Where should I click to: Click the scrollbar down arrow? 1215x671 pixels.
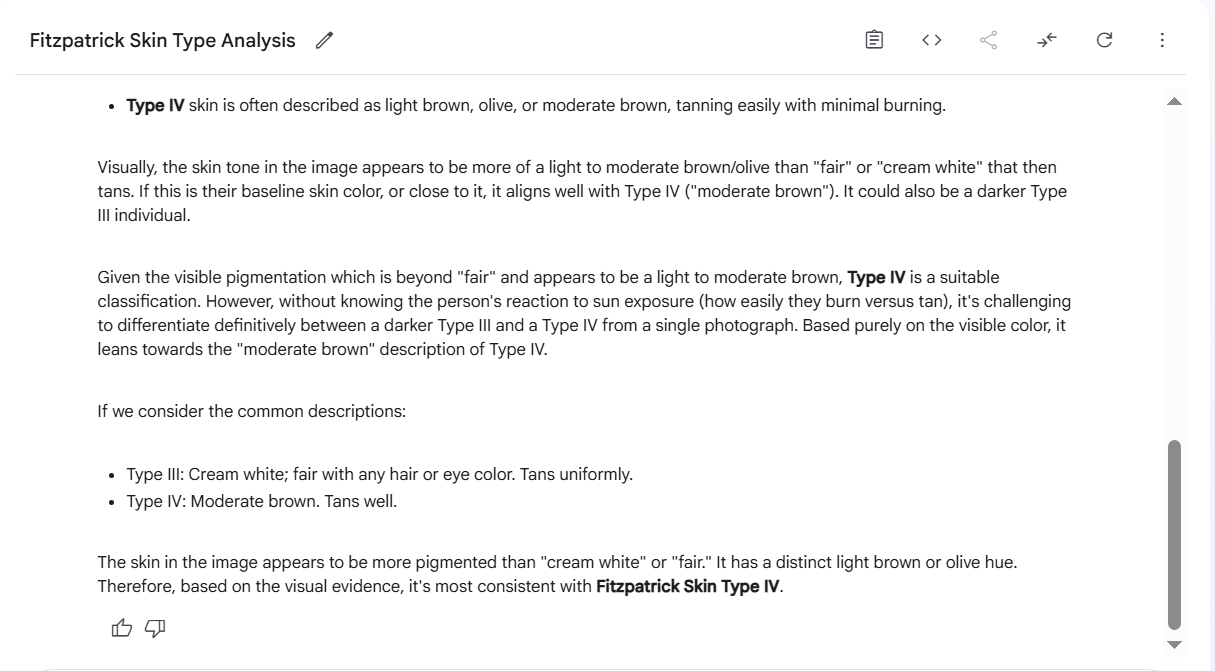(x=1175, y=645)
